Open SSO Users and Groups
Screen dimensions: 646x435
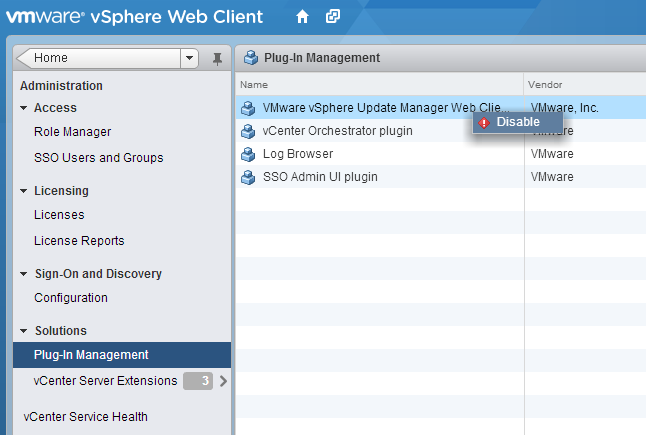tap(98, 158)
